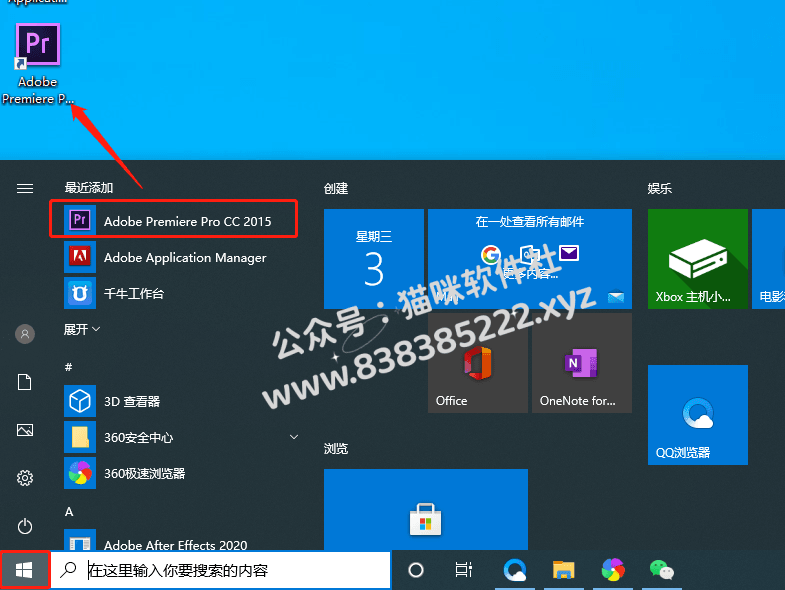
Task: Open Adobe Premiere Pro desktop shortcut
Action: coord(38,64)
